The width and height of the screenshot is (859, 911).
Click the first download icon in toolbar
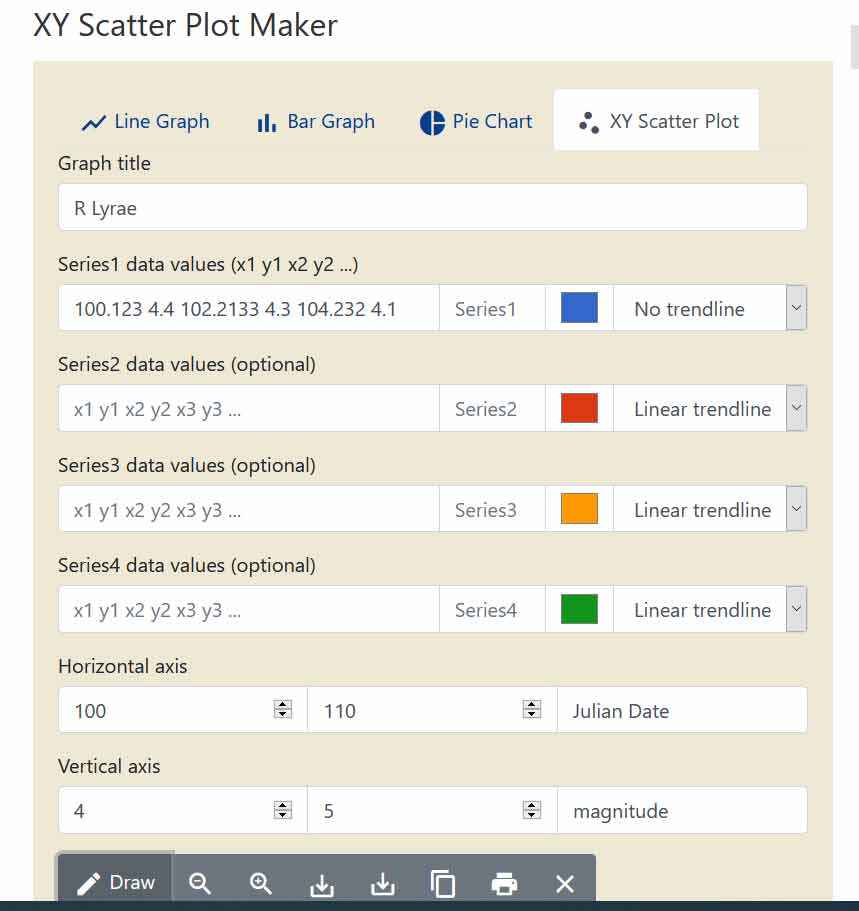click(x=321, y=885)
